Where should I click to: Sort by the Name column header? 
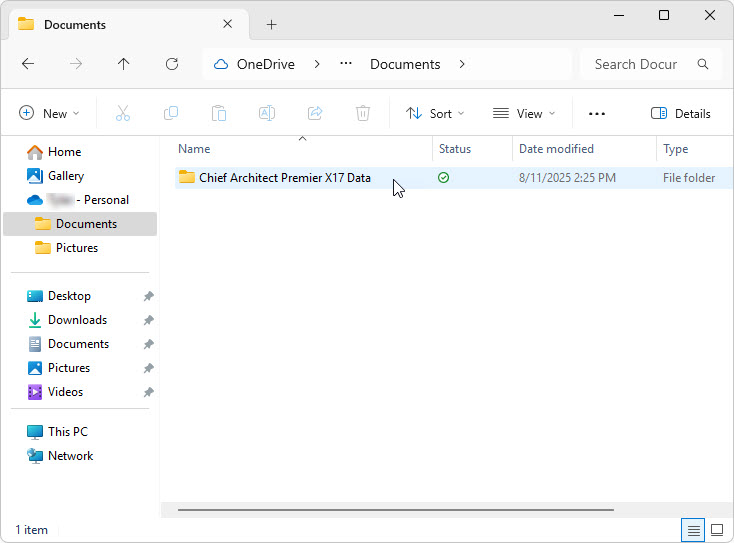[x=303, y=149]
